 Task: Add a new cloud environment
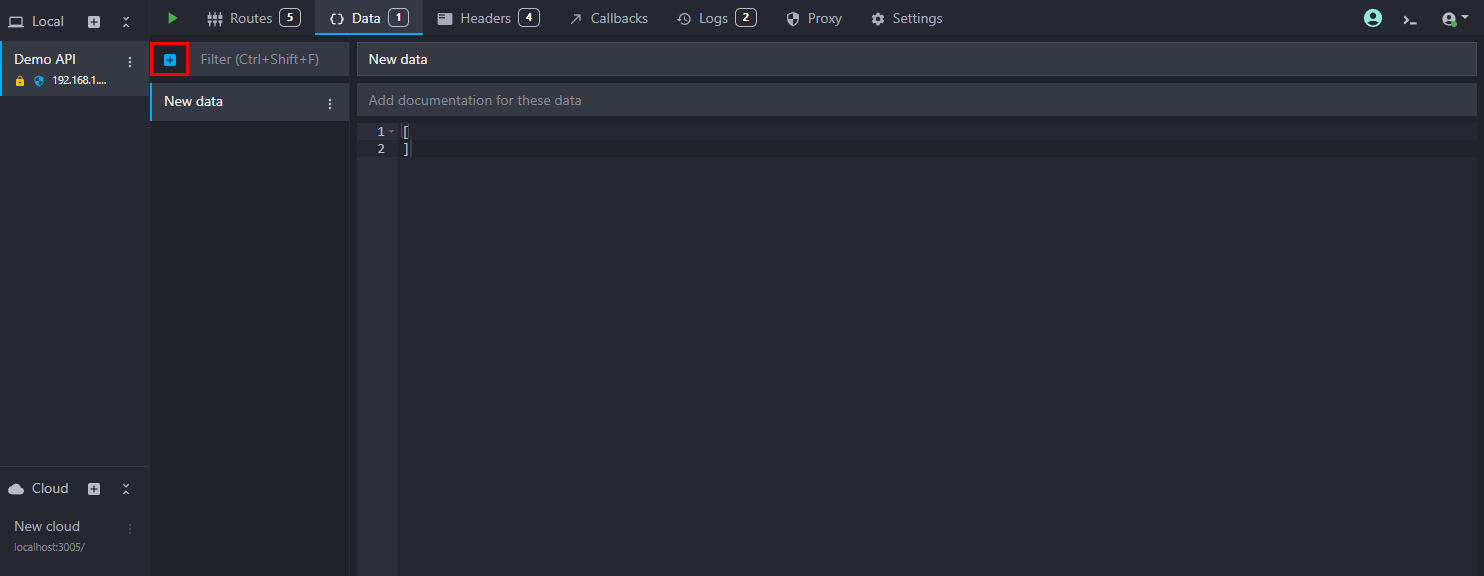94,489
